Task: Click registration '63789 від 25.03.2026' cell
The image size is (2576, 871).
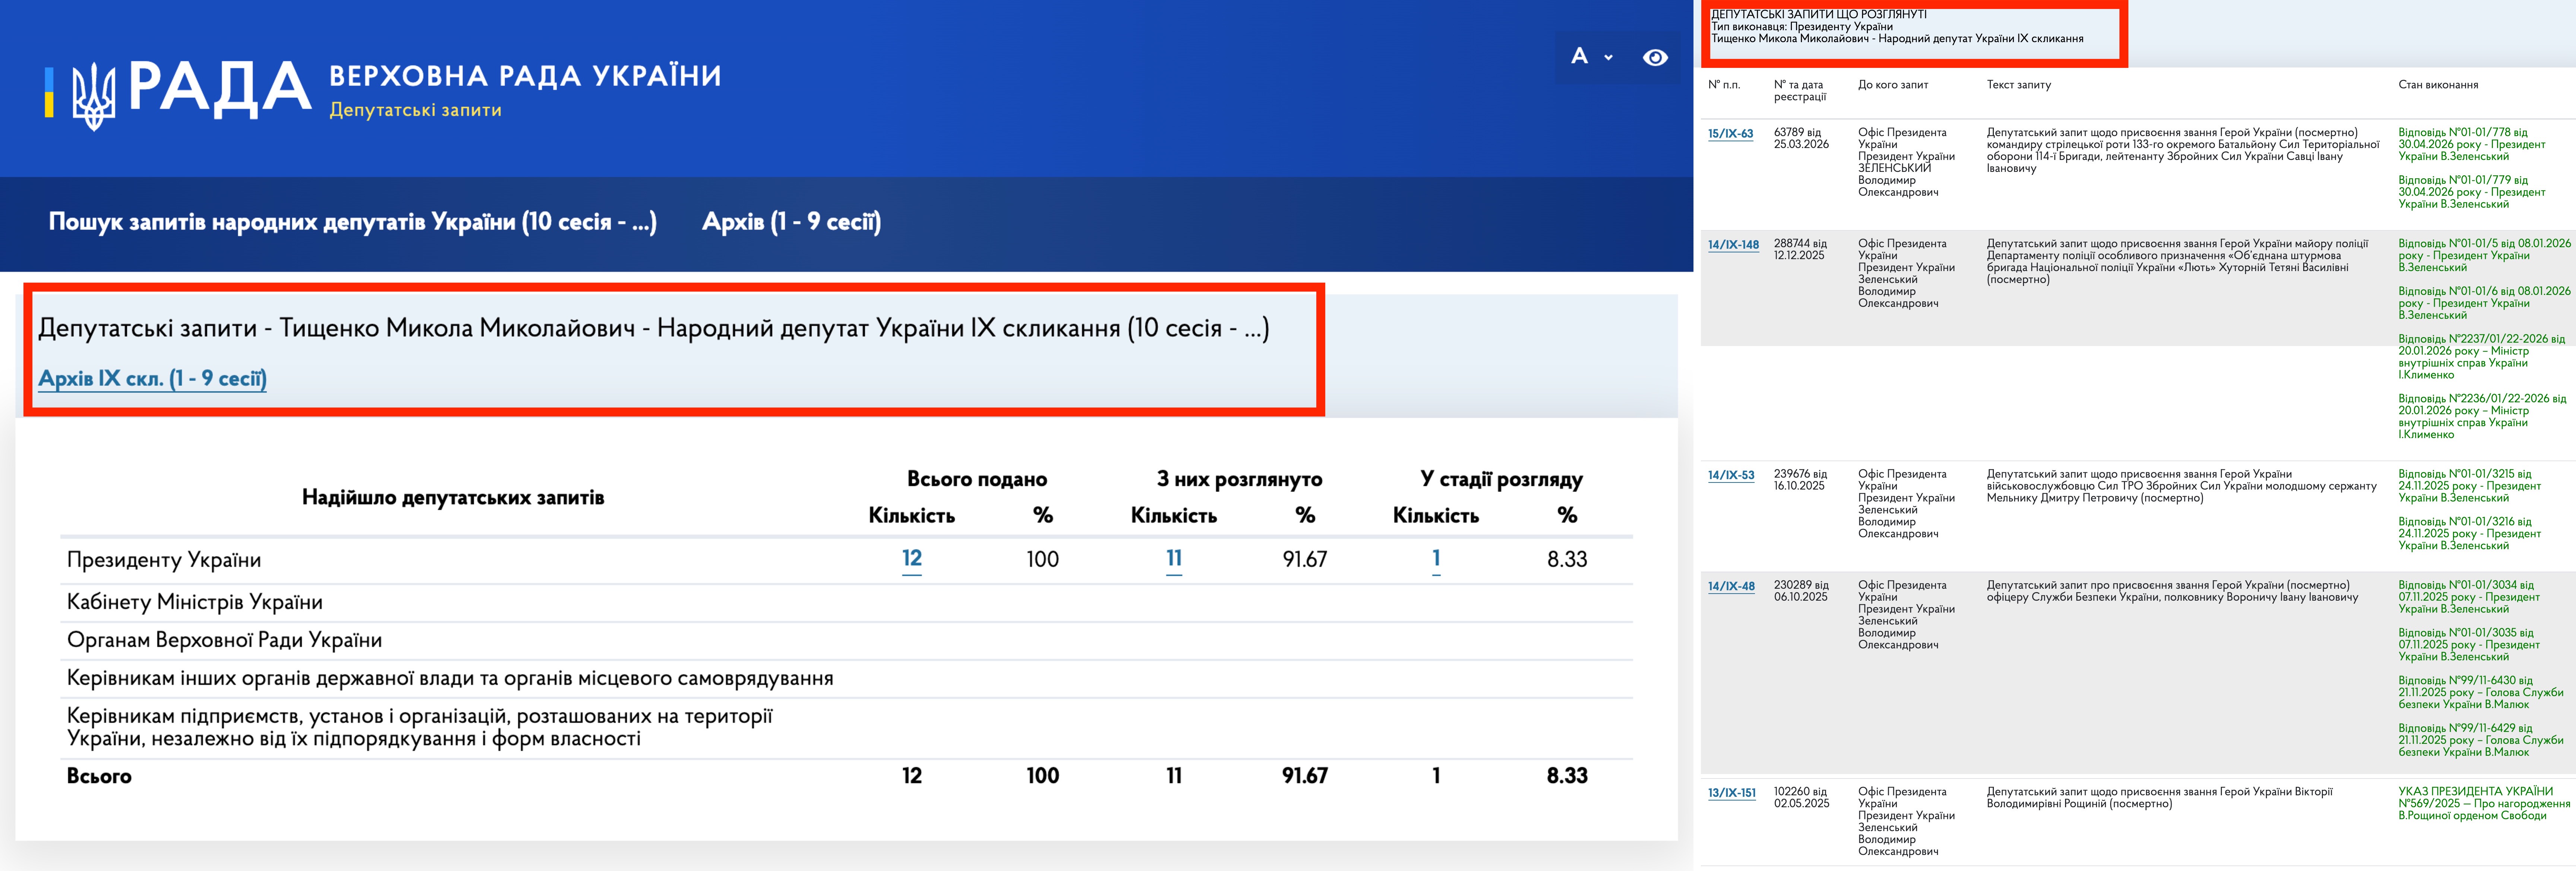Action: 1801,139
